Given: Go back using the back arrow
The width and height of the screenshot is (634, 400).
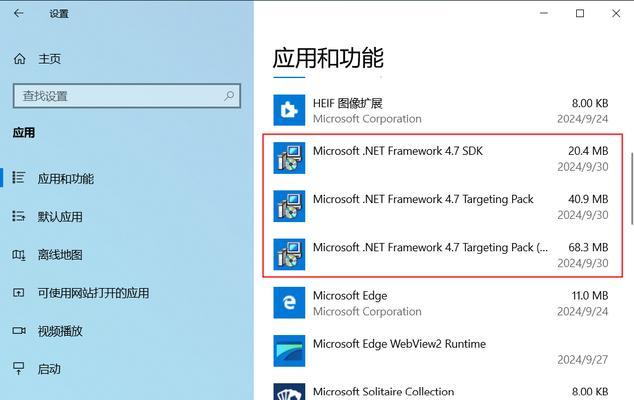Looking at the screenshot, I should click(x=19, y=13).
